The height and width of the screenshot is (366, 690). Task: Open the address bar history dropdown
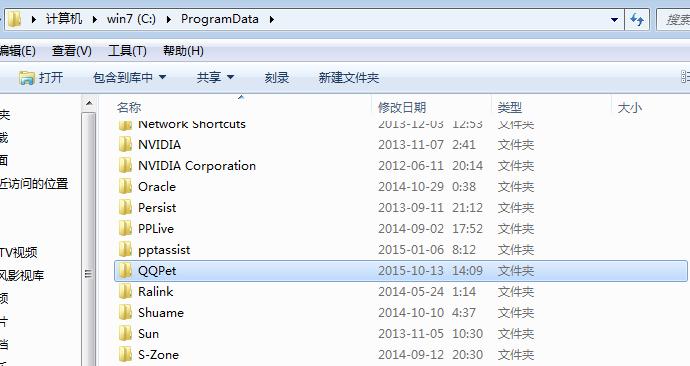614,20
